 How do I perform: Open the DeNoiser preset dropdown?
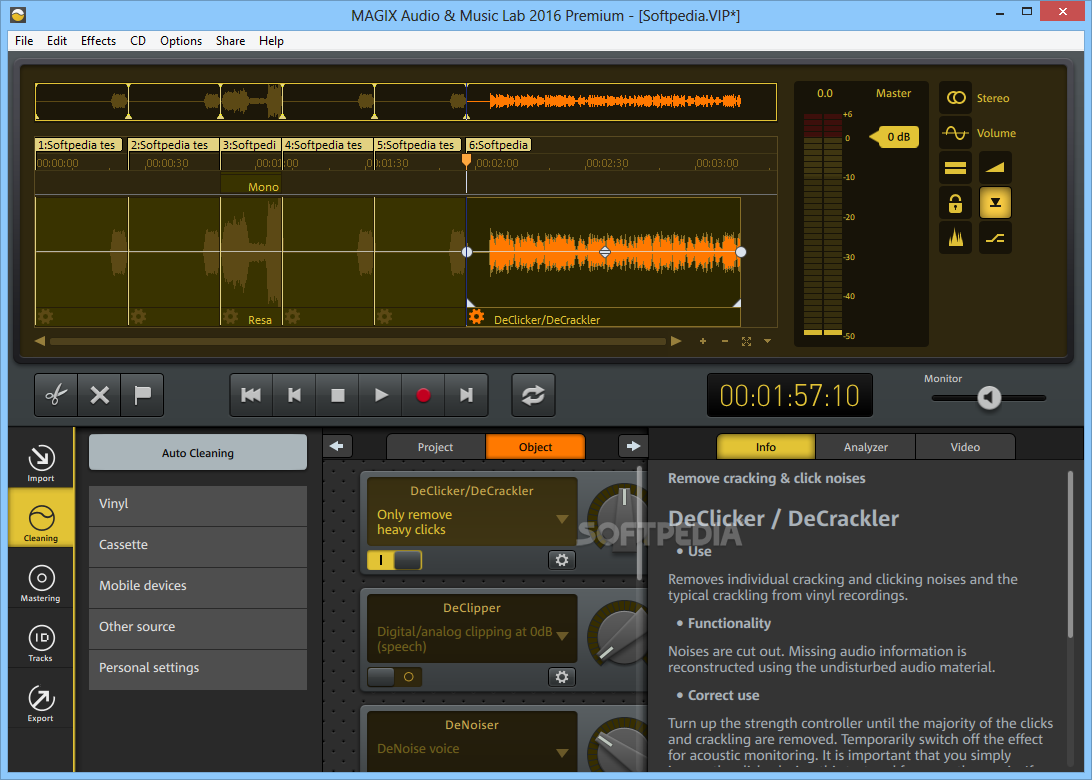pyautogui.click(x=562, y=753)
